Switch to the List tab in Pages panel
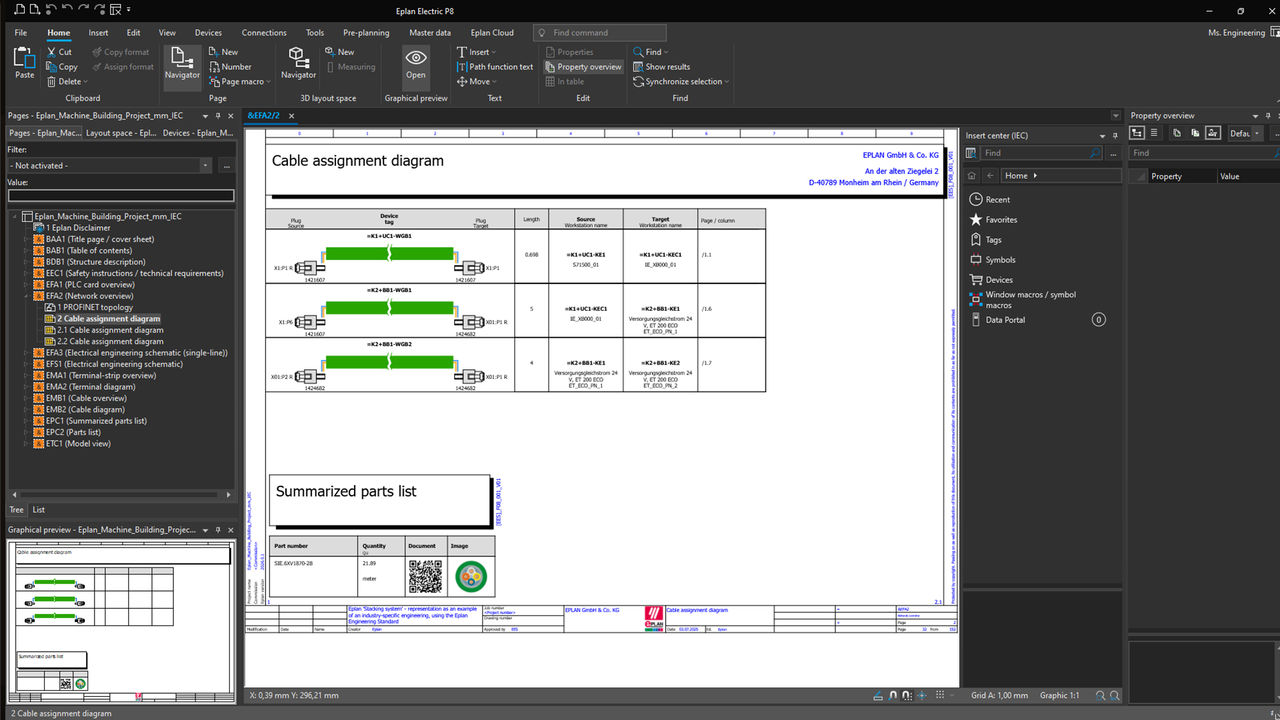Viewport: 1280px width, 720px height. pos(39,510)
